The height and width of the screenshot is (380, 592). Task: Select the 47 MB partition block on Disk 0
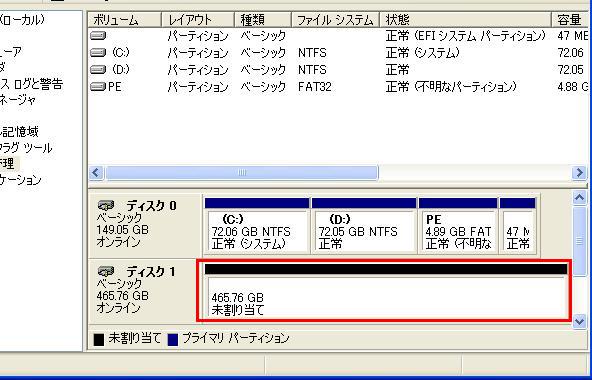tap(518, 227)
